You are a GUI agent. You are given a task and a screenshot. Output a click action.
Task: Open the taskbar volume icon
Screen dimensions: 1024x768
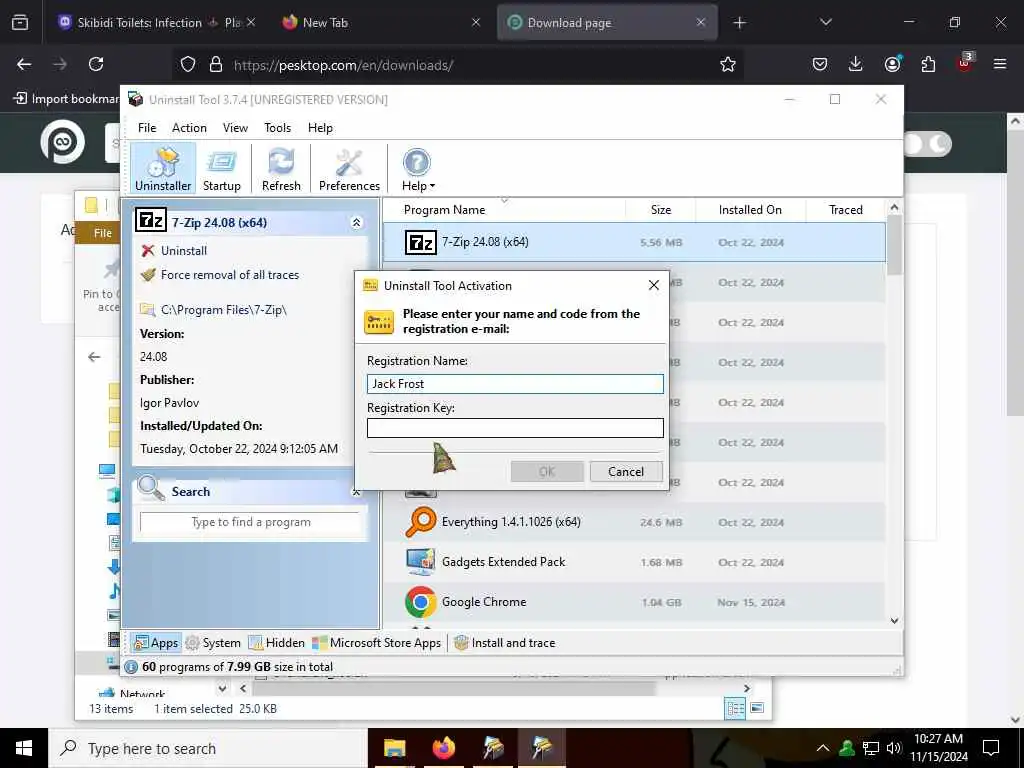point(894,748)
